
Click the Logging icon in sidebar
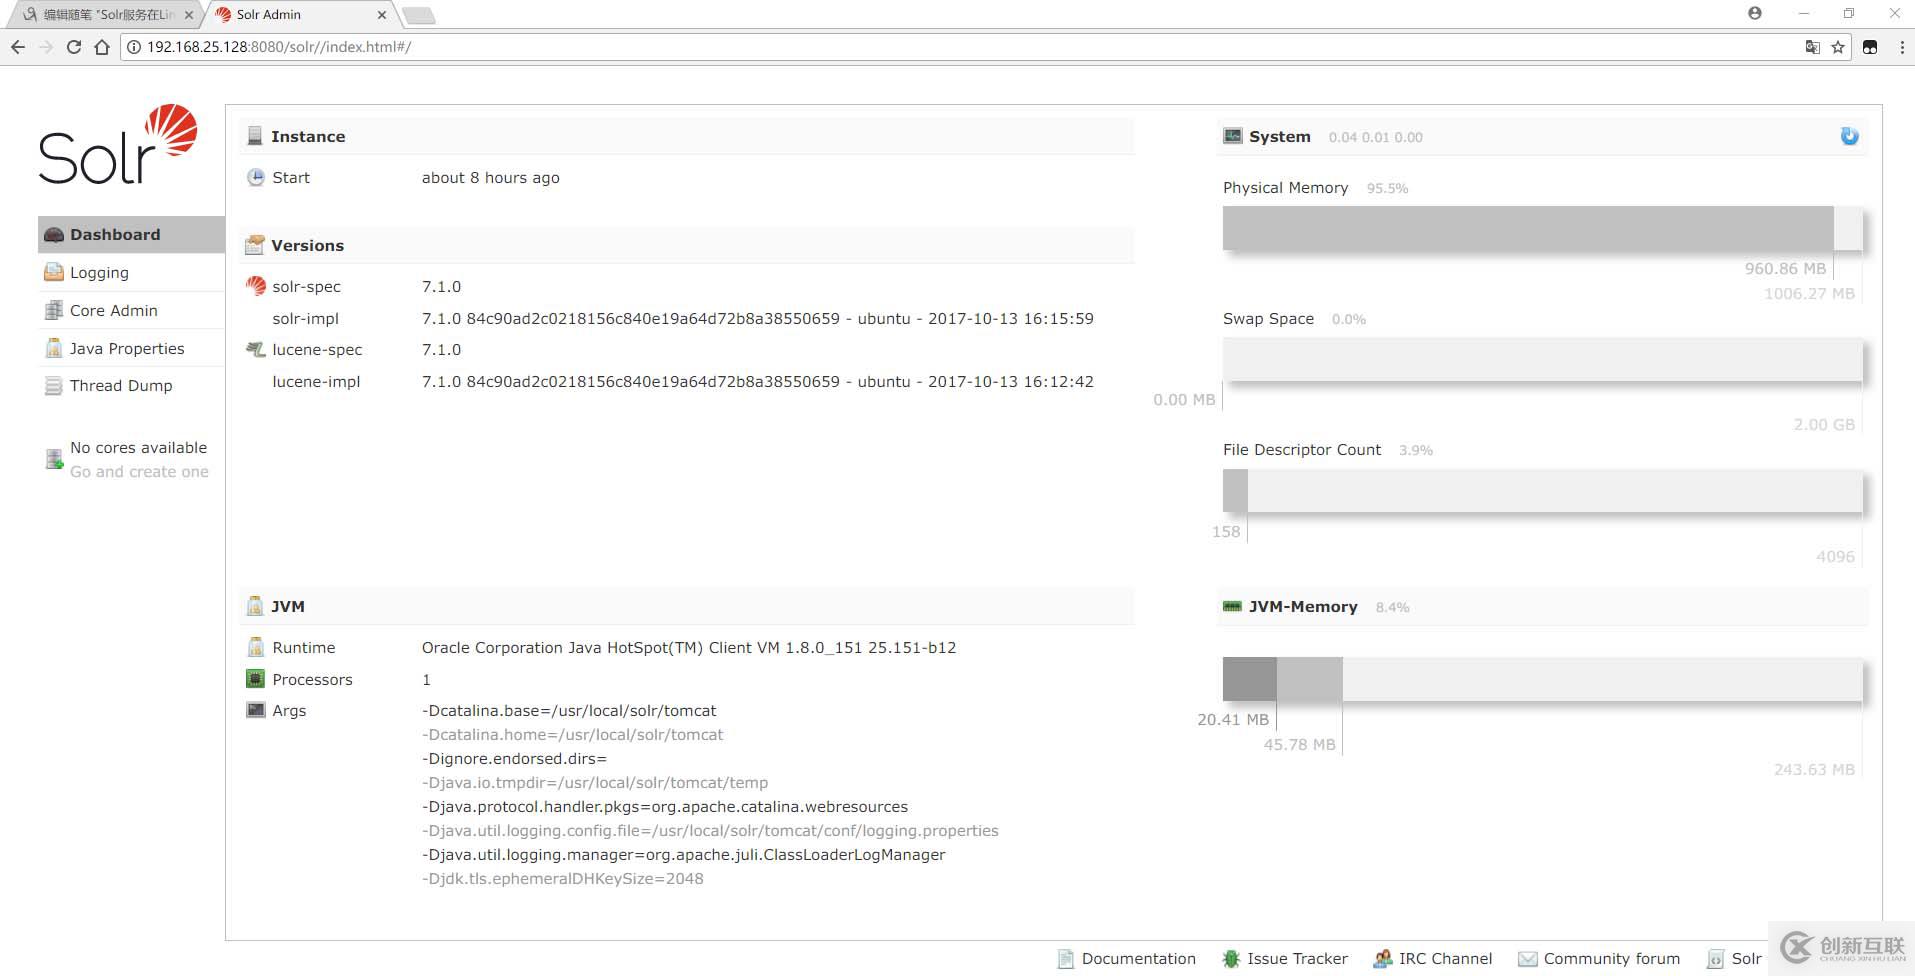[x=54, y=272]
